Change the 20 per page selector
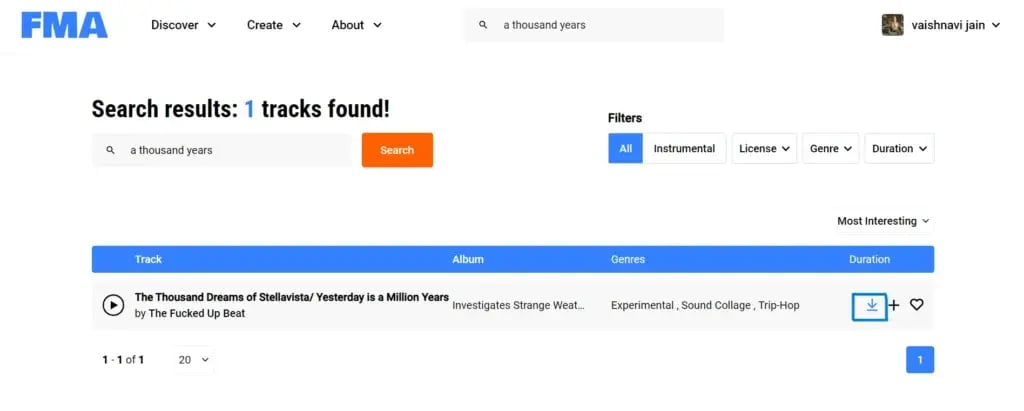 (193, 359)
